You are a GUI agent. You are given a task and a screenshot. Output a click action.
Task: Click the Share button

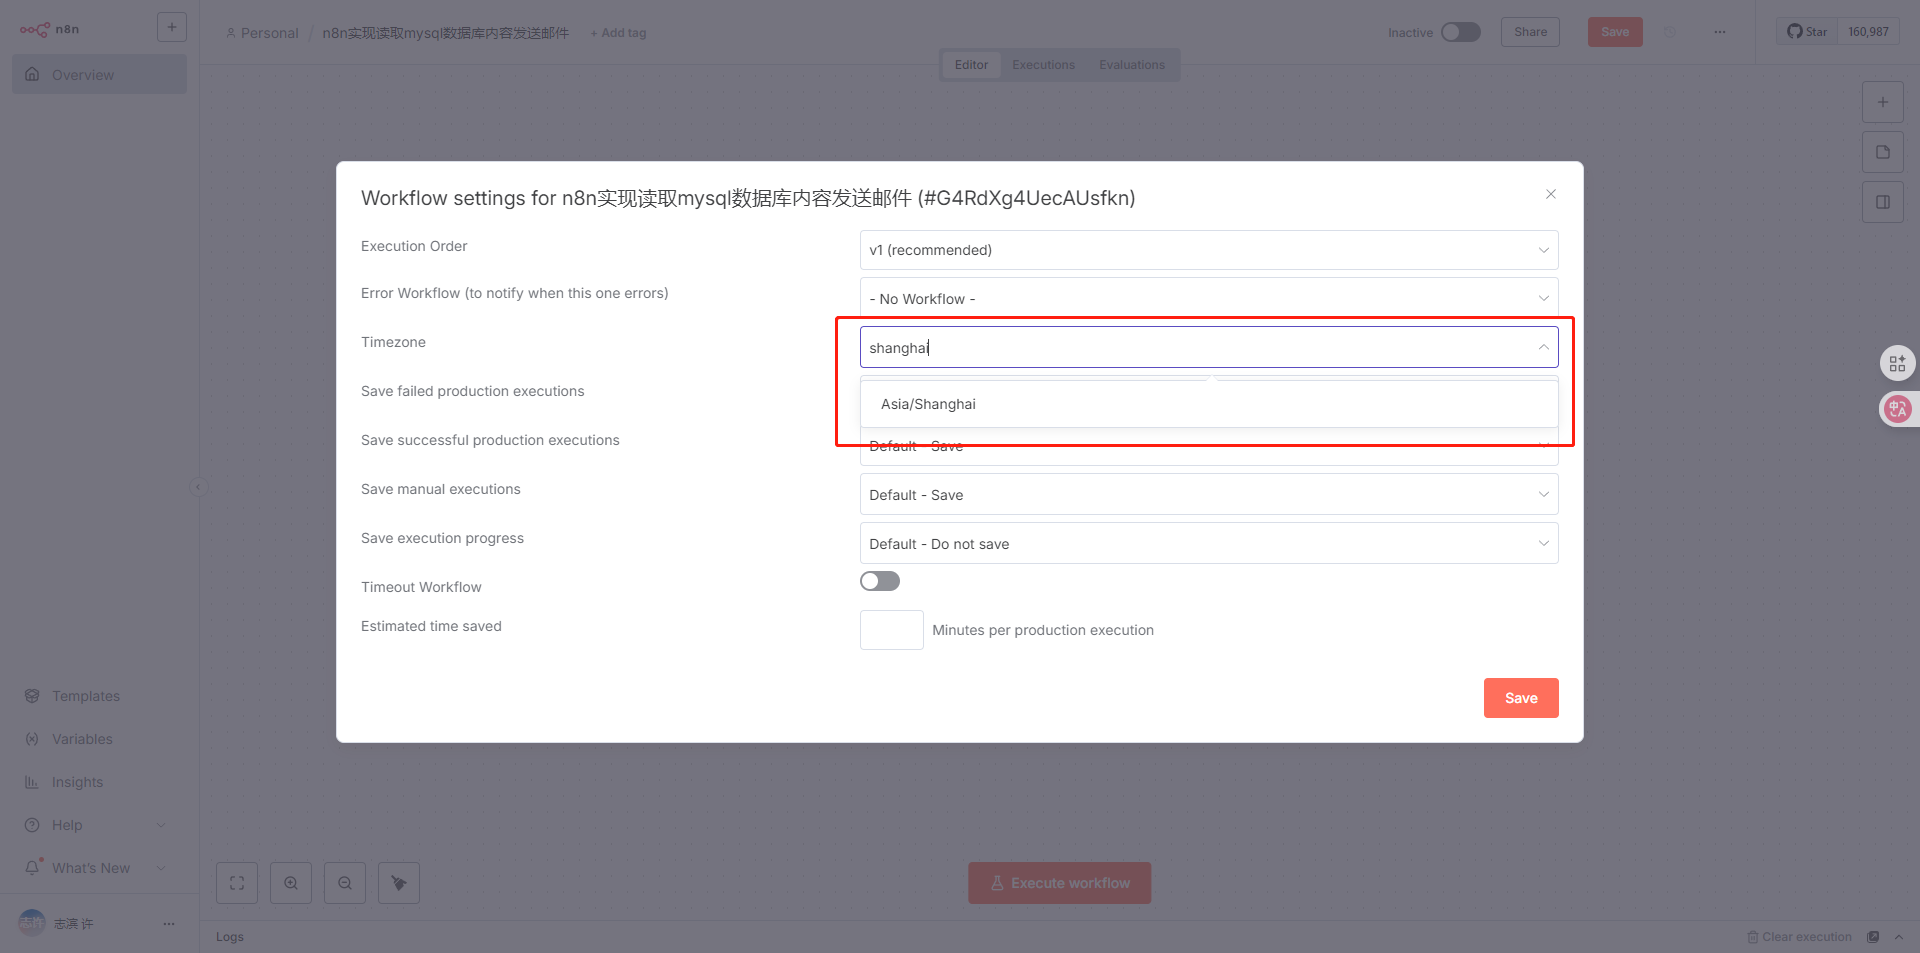tap(1530, 32)
